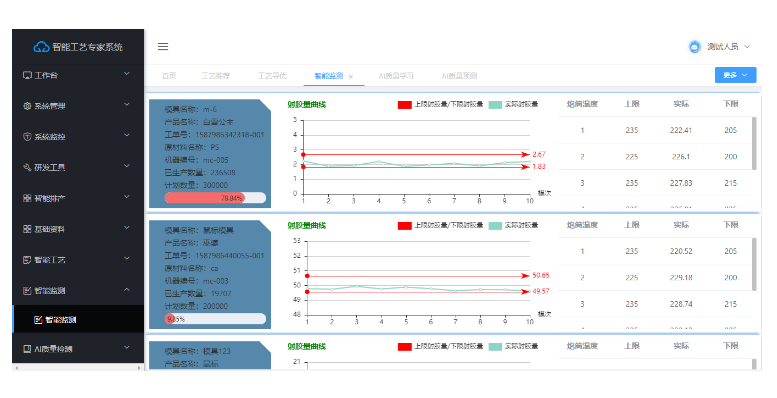Image resolution: width=777 pixels, height=398 pixels.
Task: Click the 系统管理 gear icon
Action: point(27,106)
